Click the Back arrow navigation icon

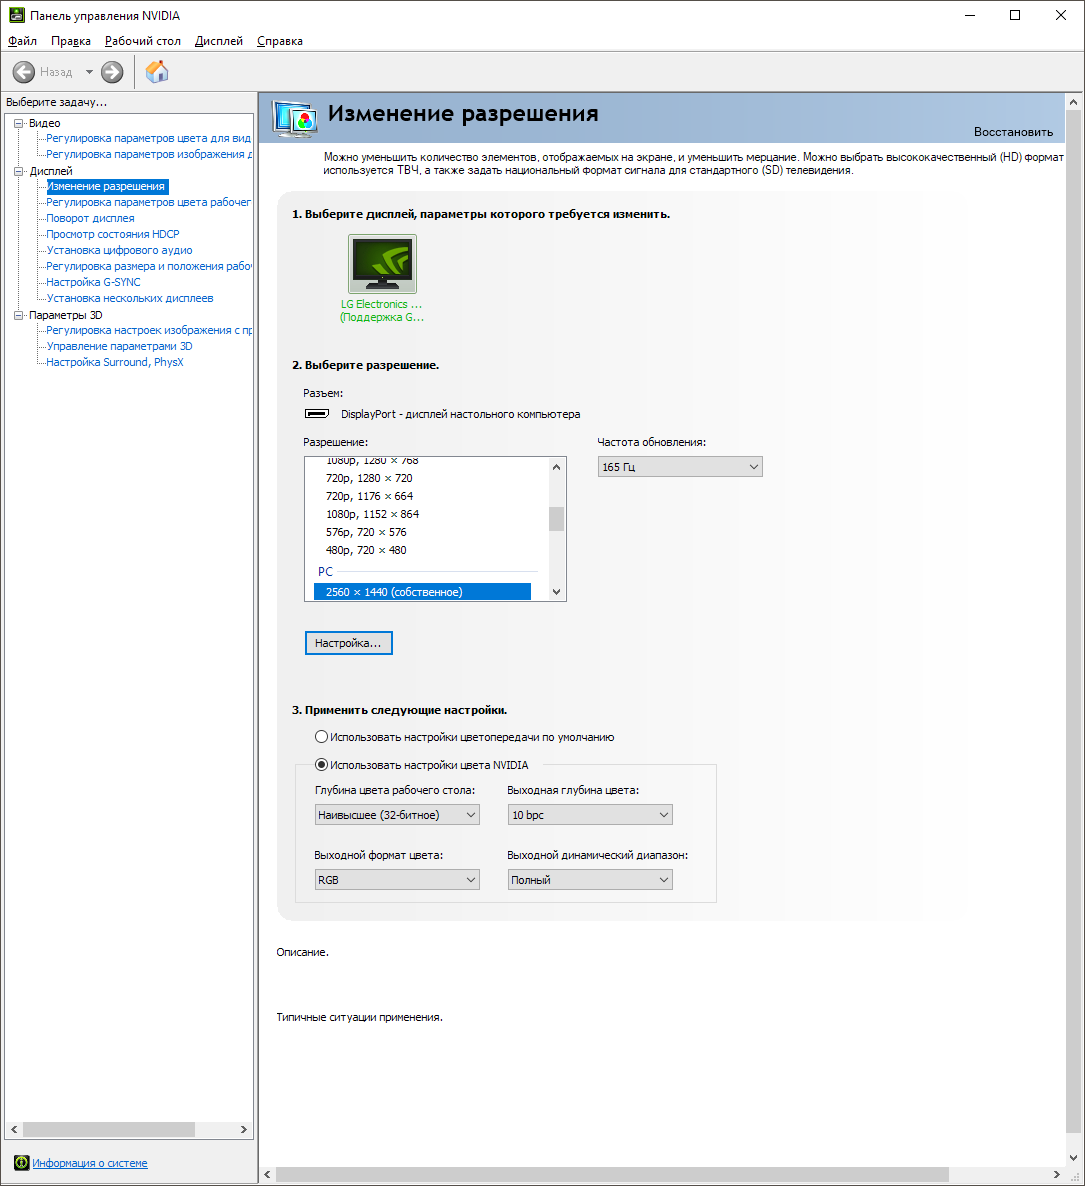pos(24,72)
